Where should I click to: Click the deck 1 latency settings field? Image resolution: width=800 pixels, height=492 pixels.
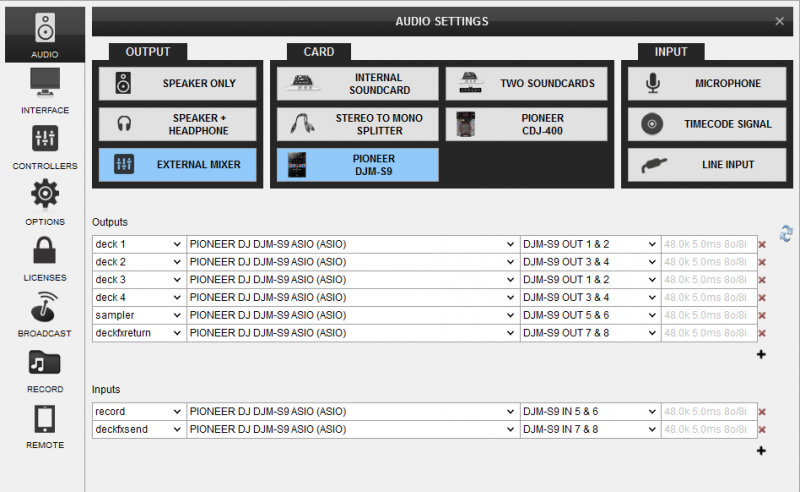point(706,244)
